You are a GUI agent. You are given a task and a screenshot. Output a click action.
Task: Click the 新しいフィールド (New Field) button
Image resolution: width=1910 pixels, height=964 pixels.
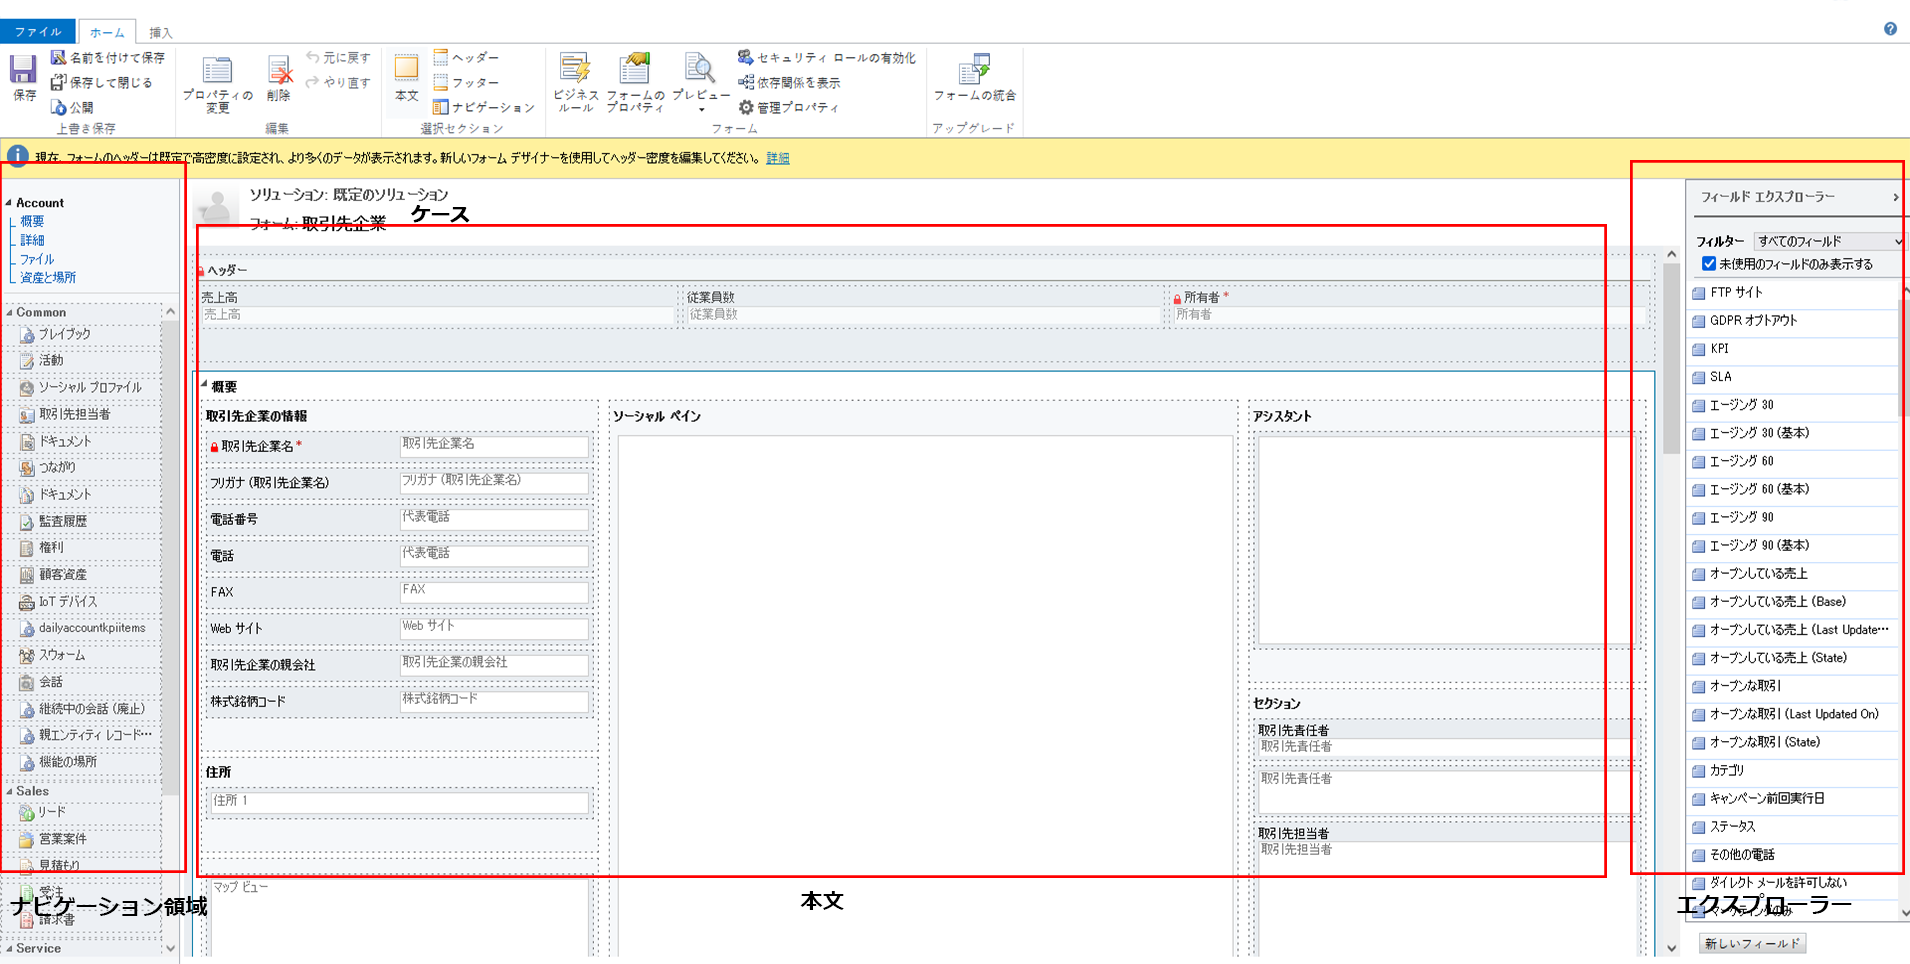tap(1752, 943)
